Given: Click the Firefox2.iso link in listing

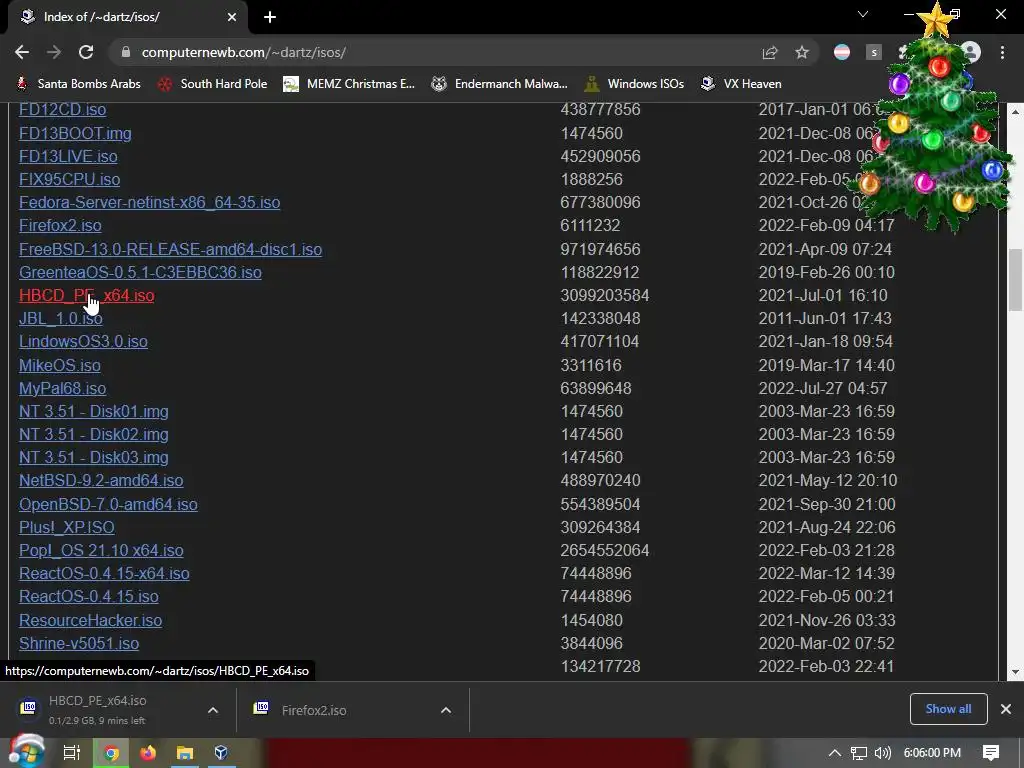Looking at the screenshot, I should tap(60, 225).
